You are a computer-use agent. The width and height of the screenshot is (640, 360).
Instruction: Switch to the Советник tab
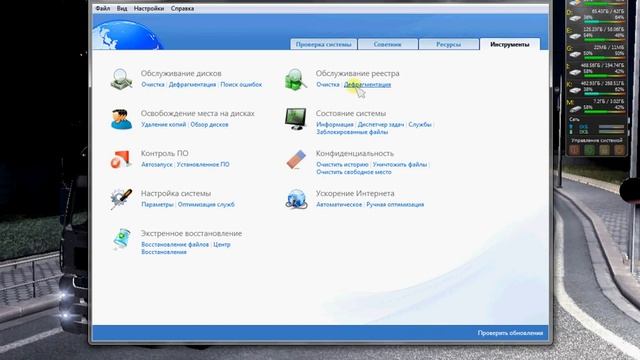tap(387, 44)
